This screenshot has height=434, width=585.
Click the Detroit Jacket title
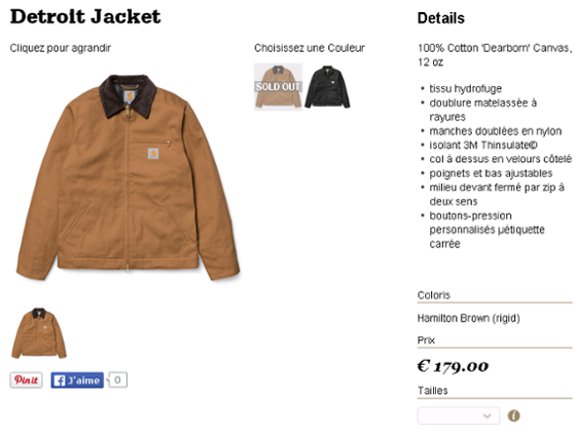tap(85, 17)
